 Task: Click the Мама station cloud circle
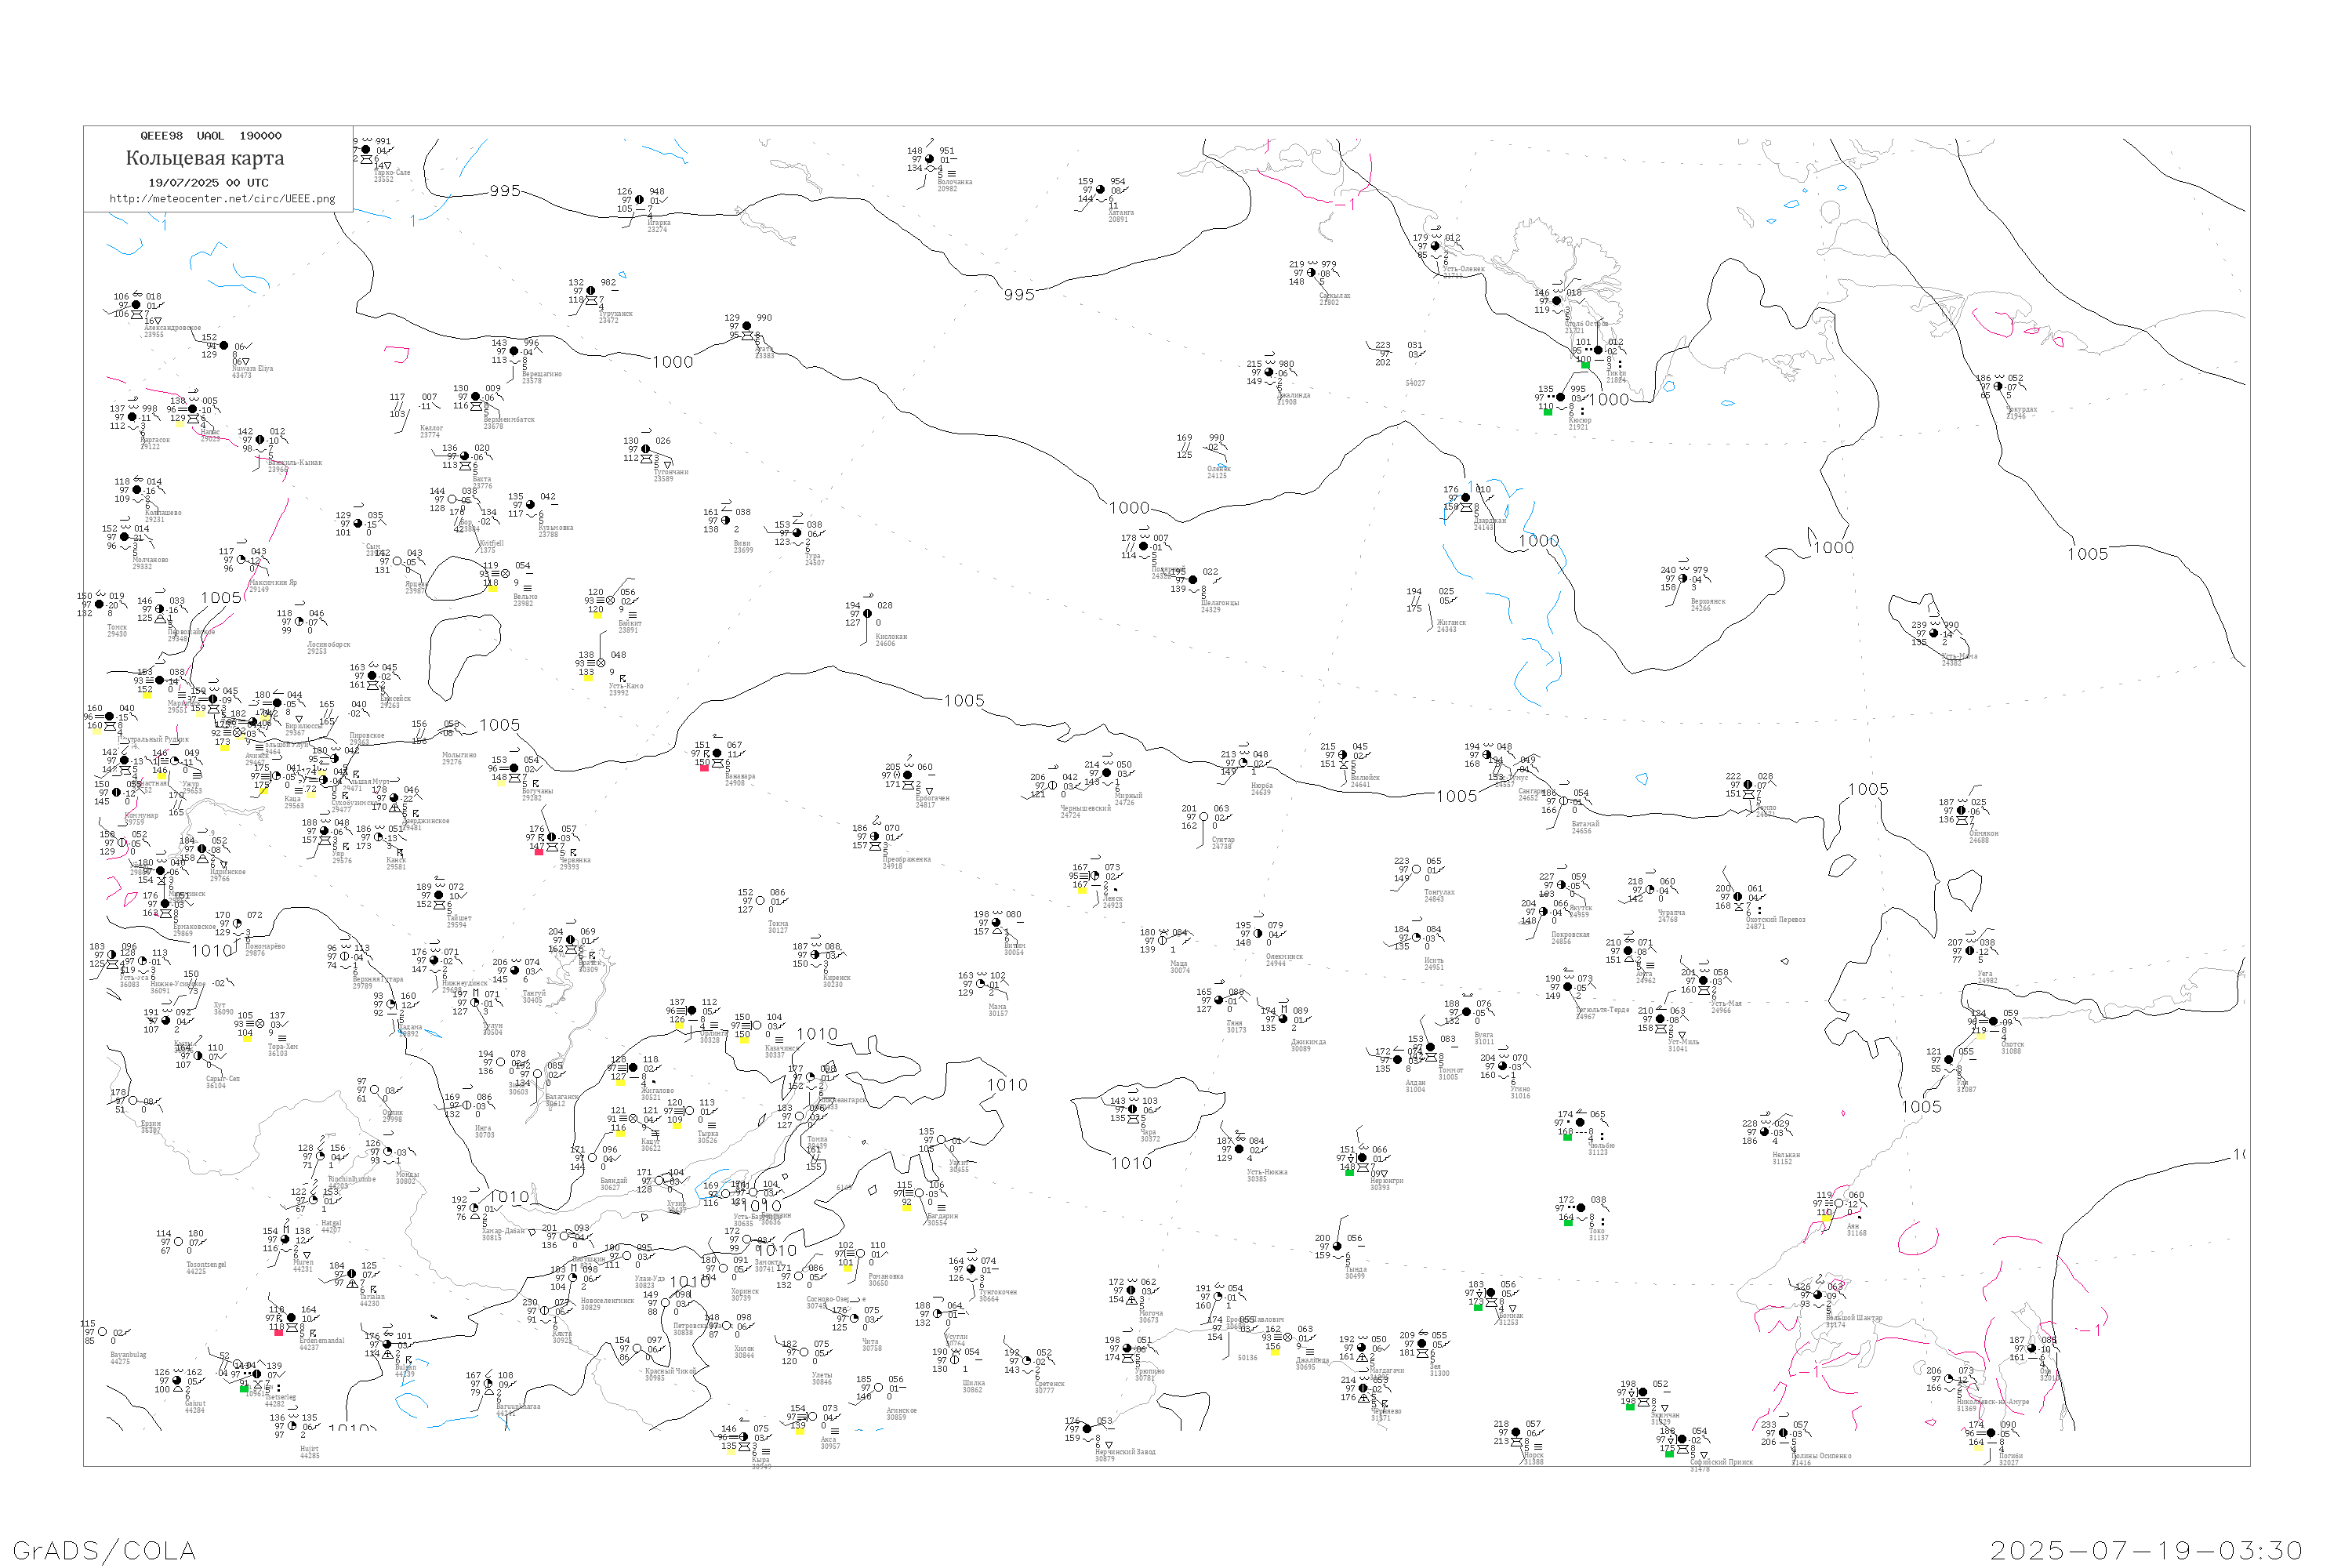[x=981, y=984]
